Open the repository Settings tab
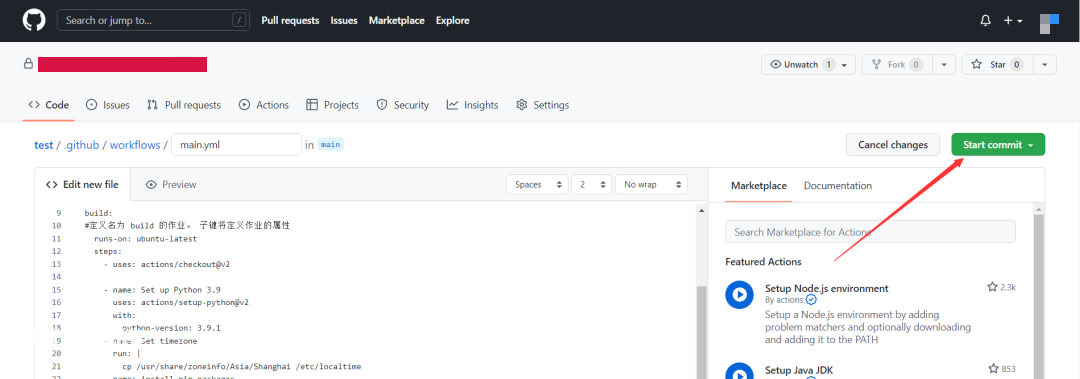 click(543, 105)
